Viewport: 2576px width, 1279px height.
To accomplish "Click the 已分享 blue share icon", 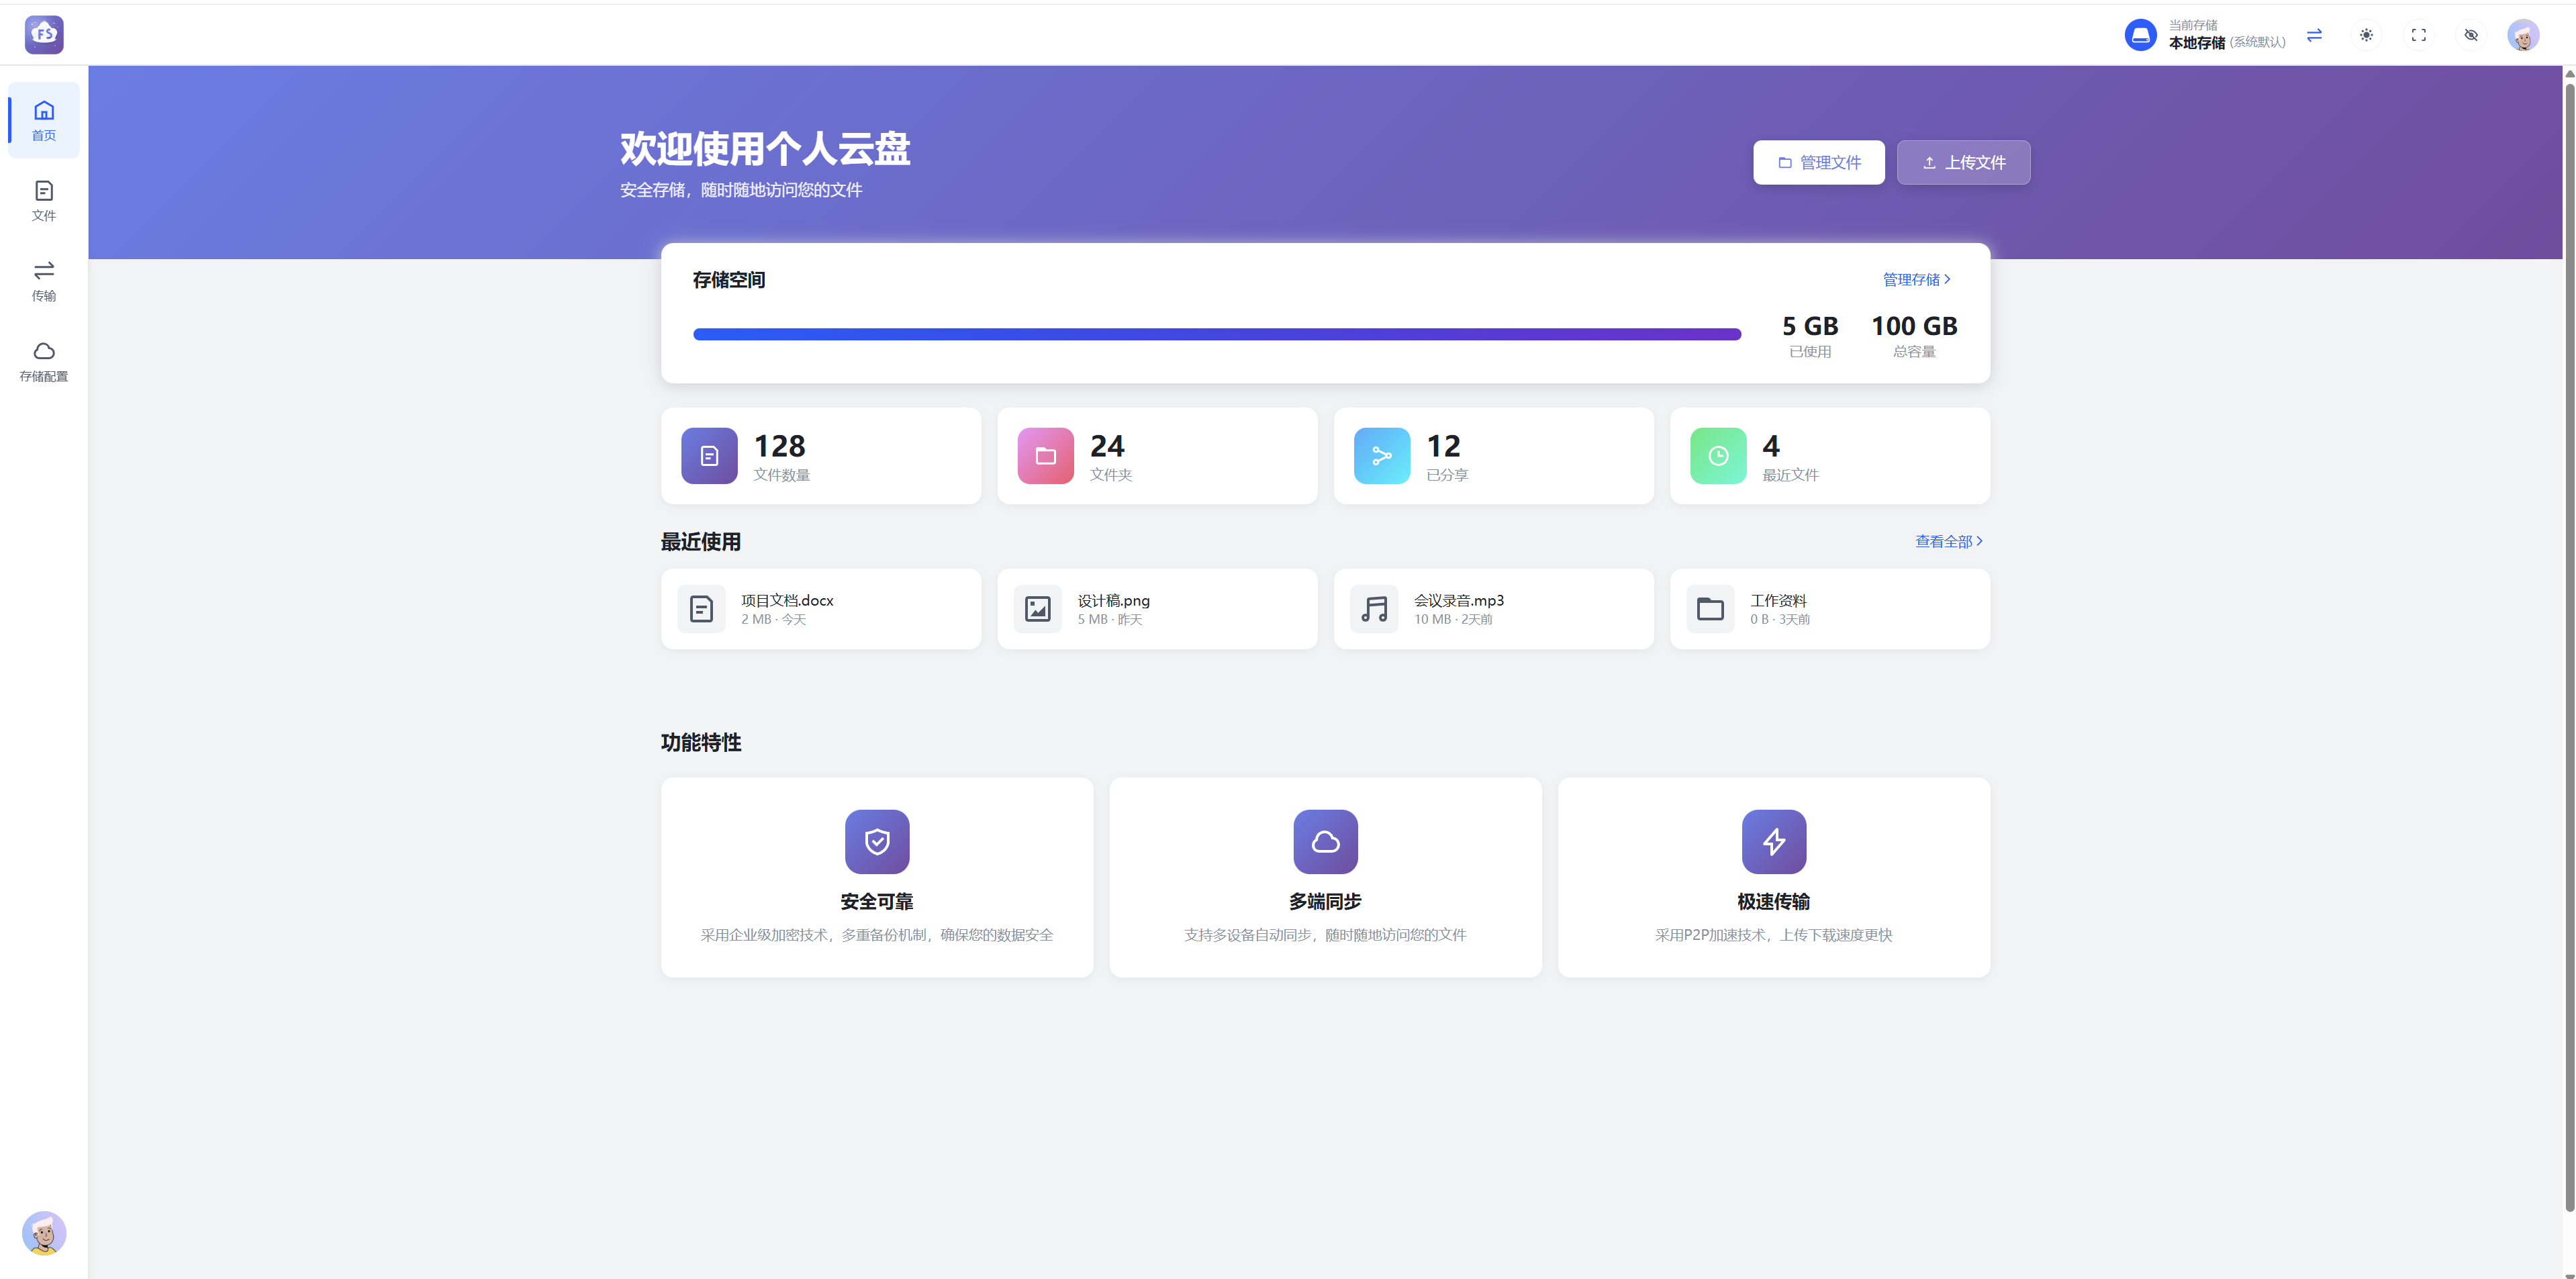I will (1381, 456).
